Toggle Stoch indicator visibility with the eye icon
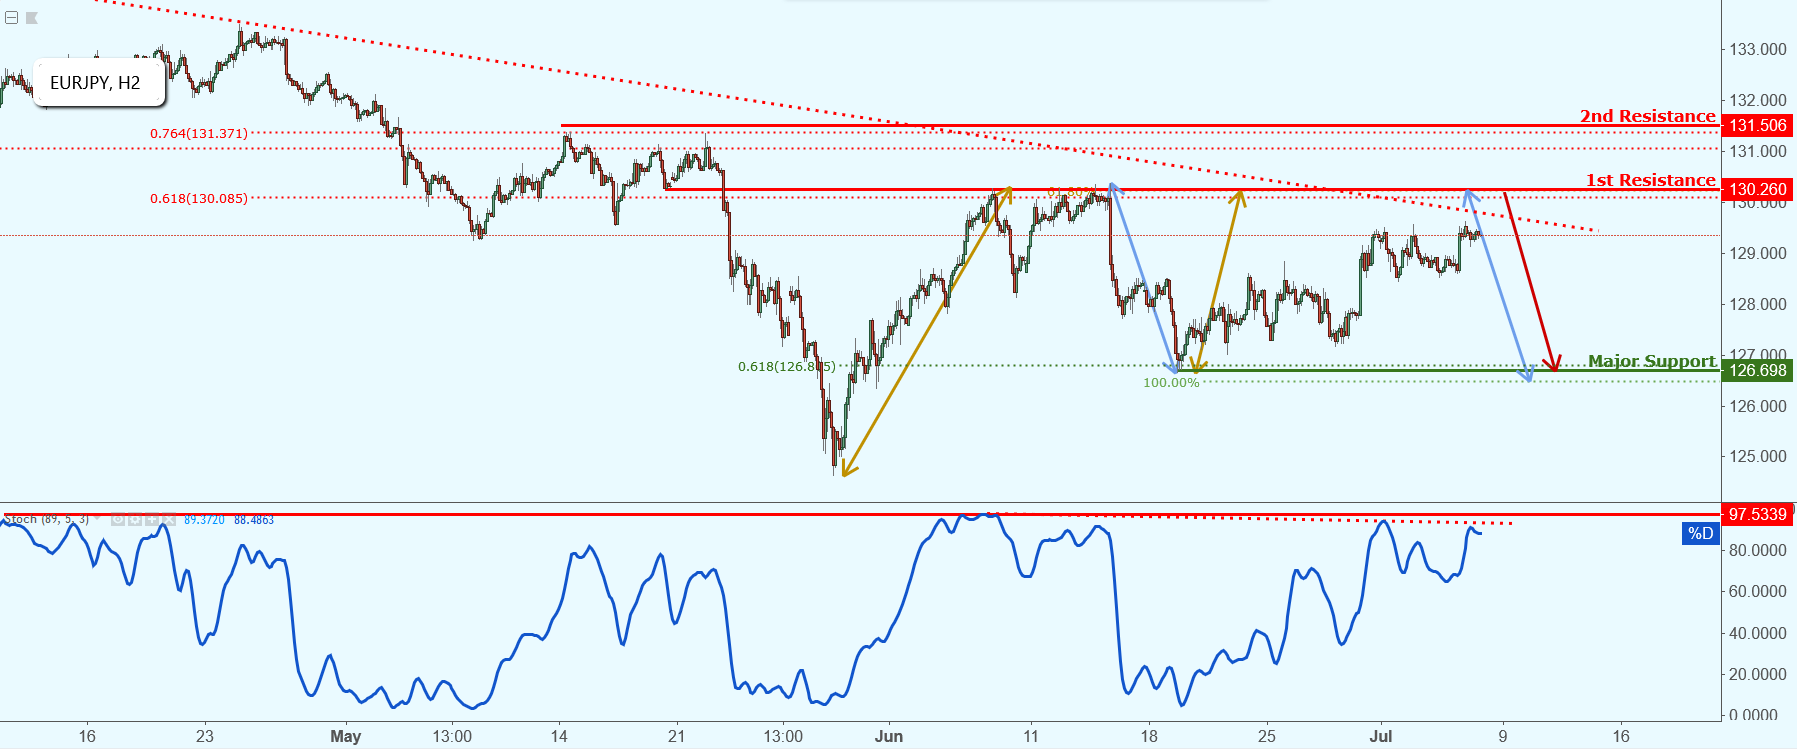 [x=118, y=519]
